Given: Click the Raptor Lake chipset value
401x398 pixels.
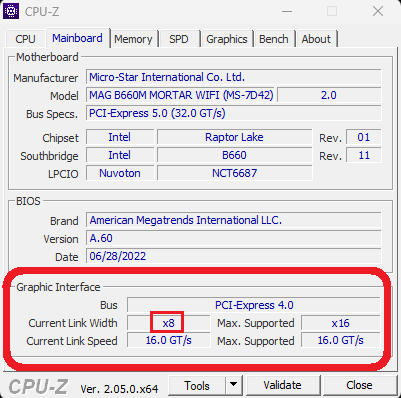Looking at the screenshot, I should (x=234, y=137).
